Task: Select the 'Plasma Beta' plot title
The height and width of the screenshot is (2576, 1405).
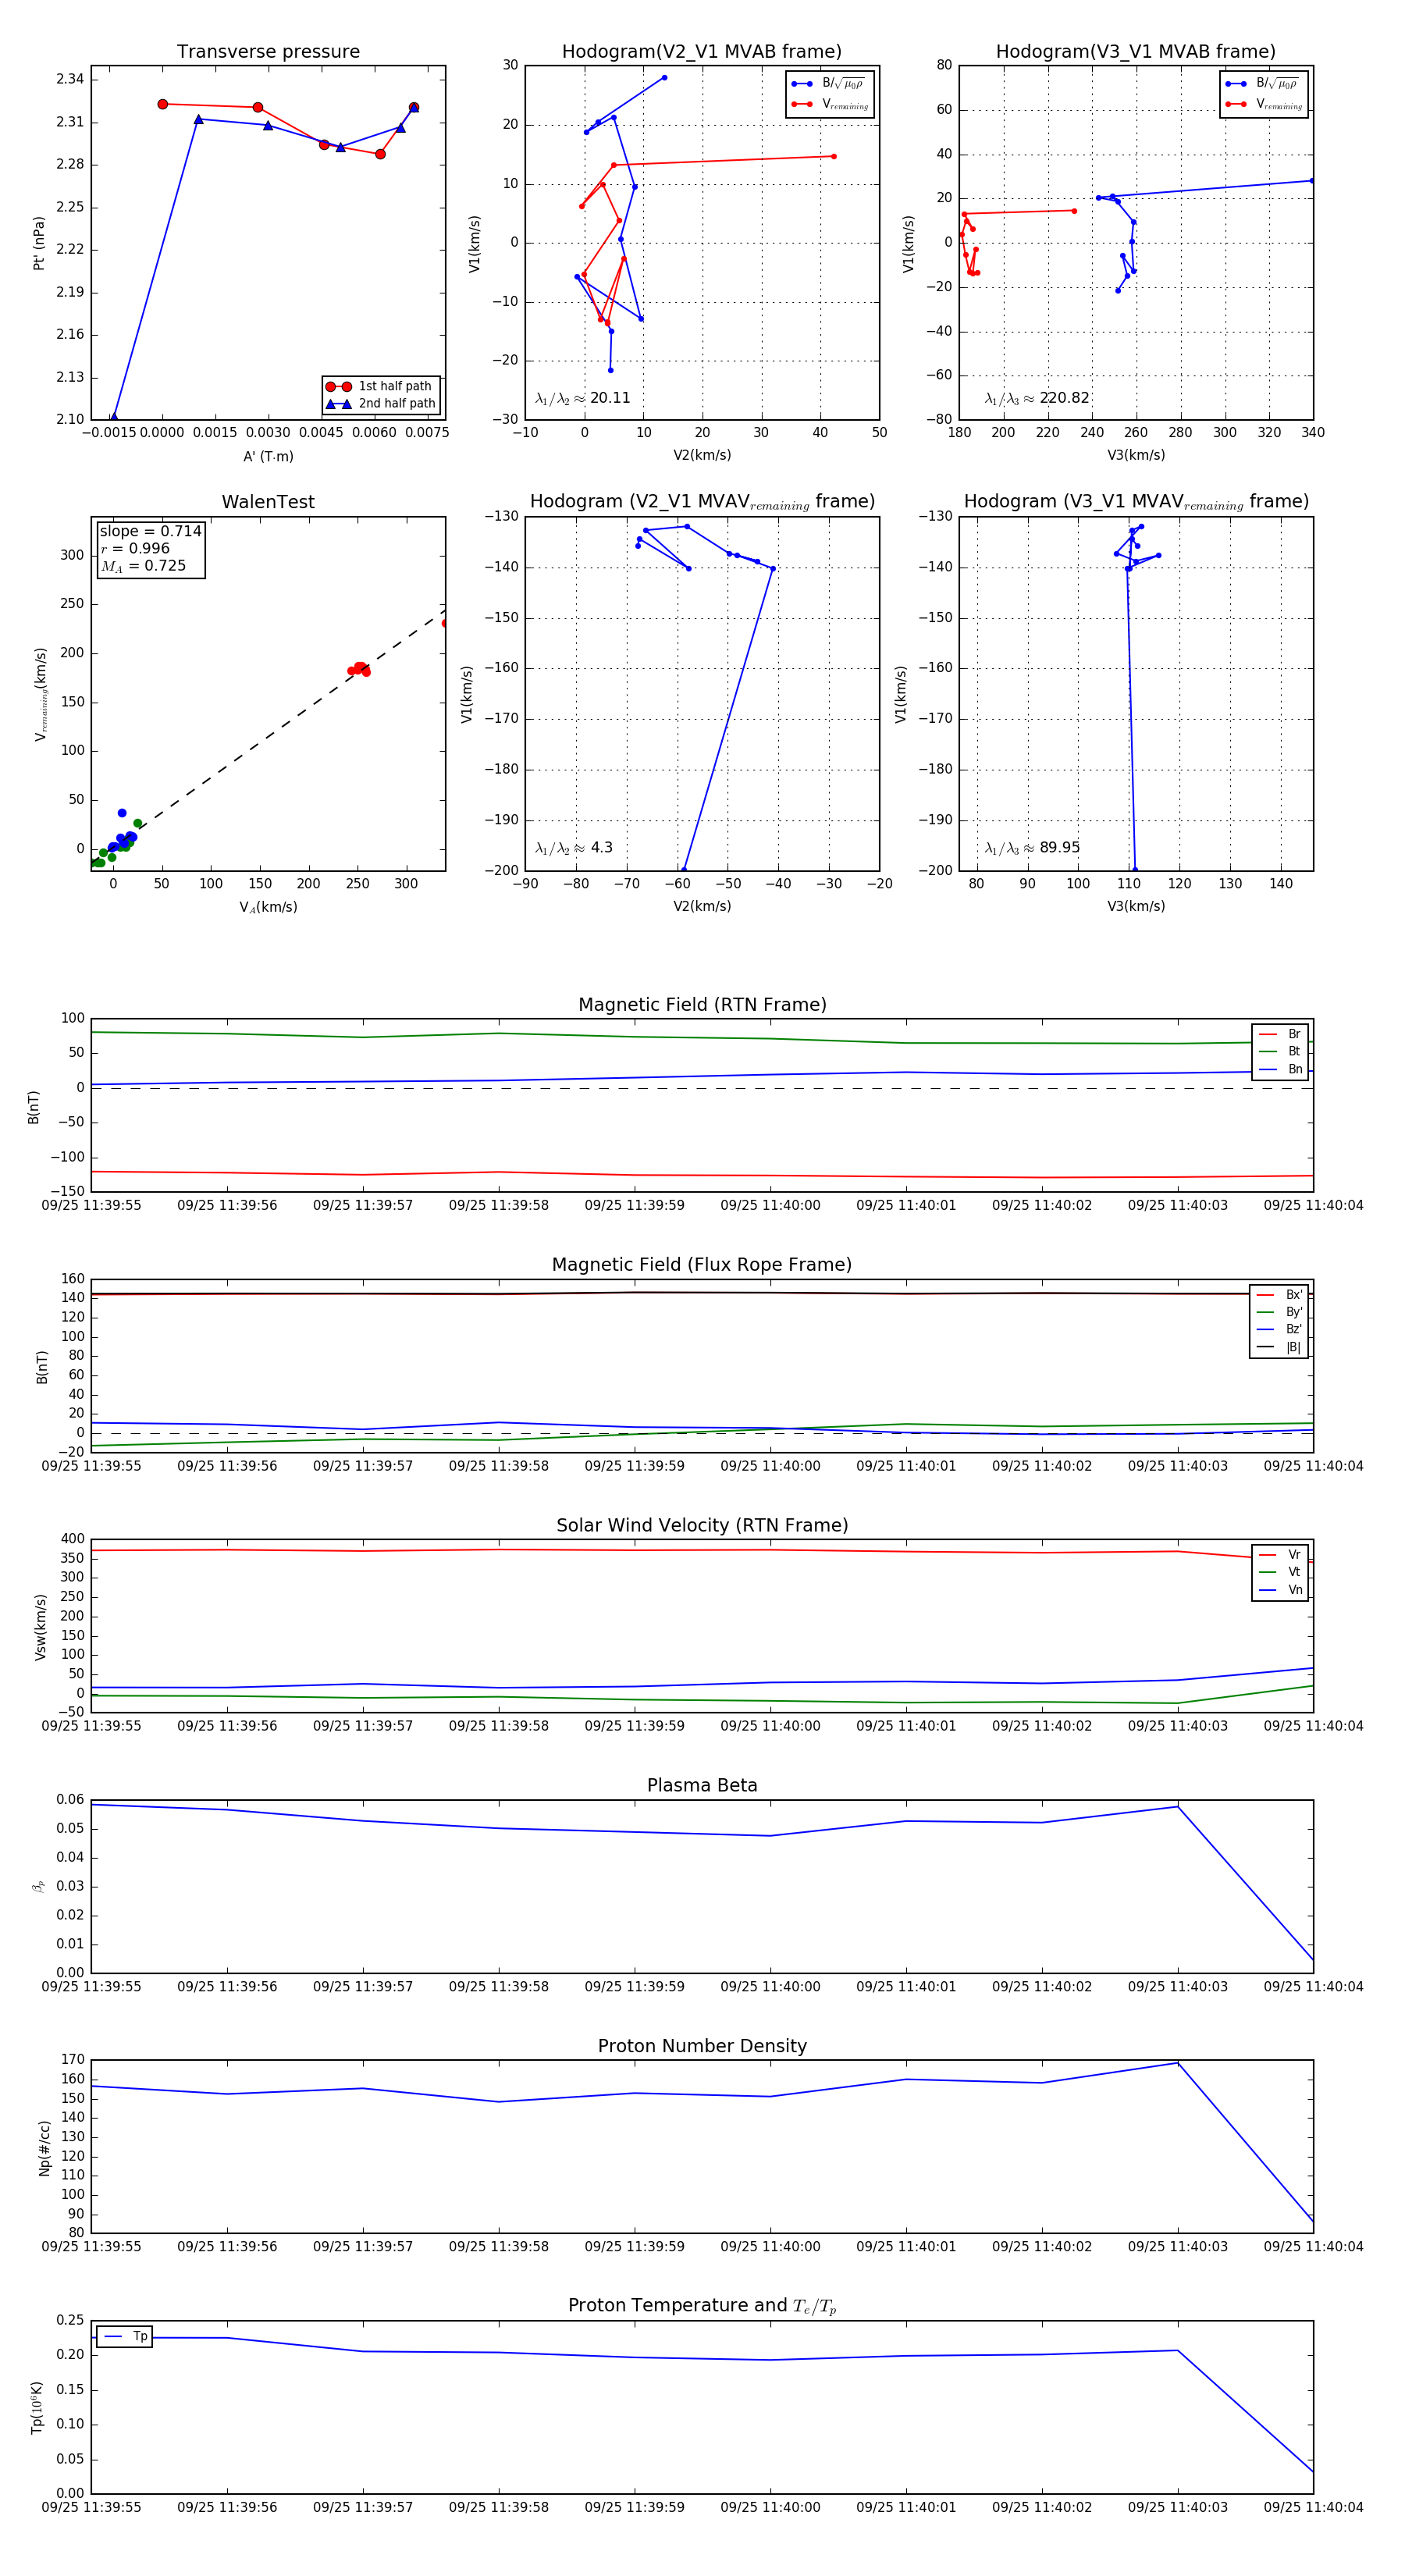Action: pyautogui.click(x=702, y=1786)
